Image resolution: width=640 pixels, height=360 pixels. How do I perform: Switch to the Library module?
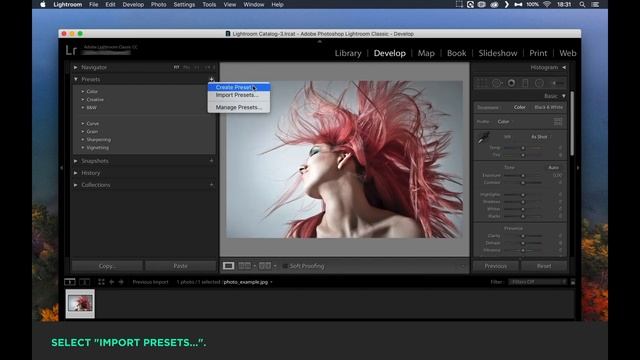click(348, 53)
